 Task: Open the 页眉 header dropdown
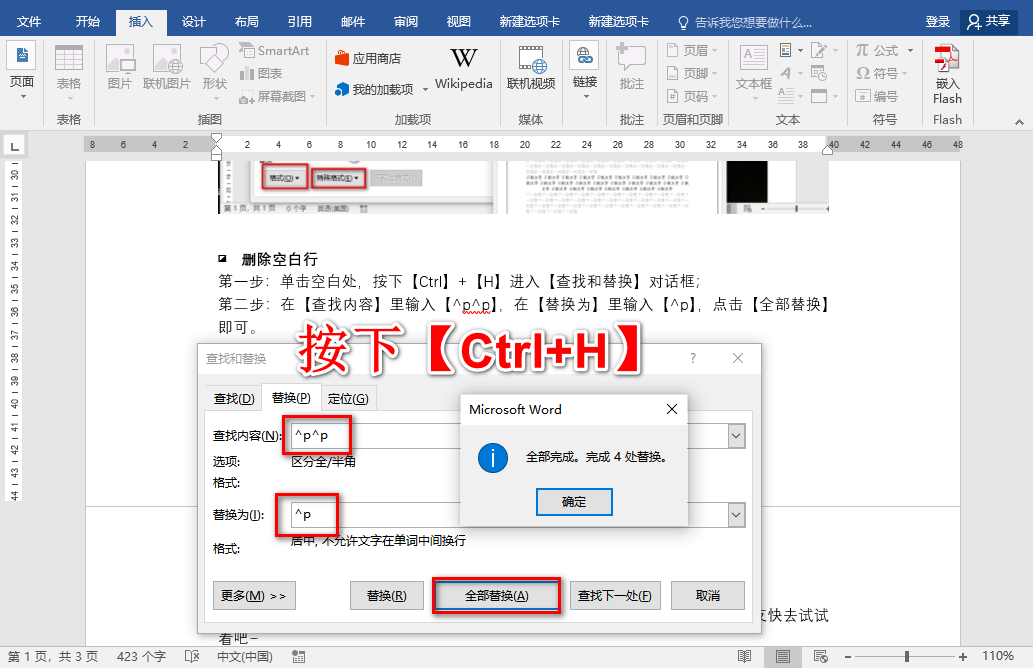tap(692, 51)
